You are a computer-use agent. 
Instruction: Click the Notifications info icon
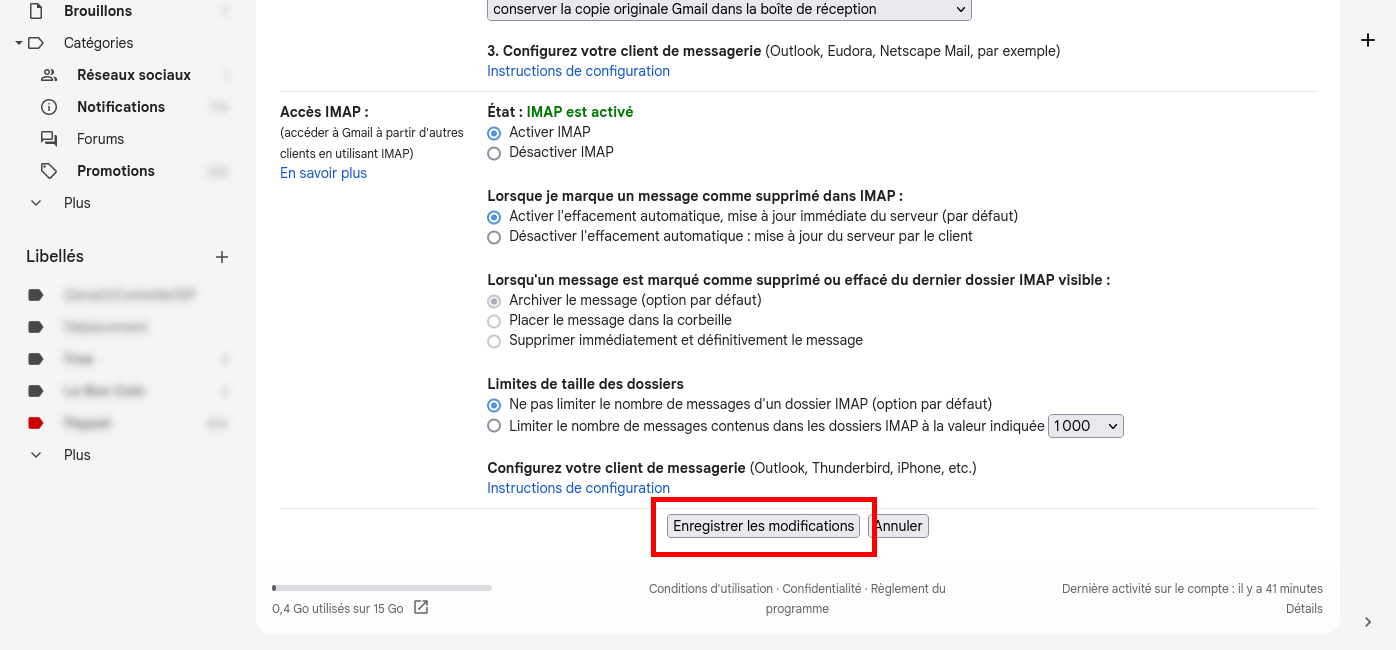(48, 107)
